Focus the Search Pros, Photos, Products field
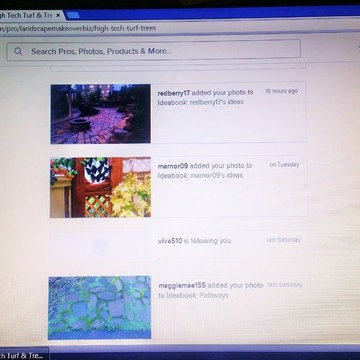 click(153, 51)
